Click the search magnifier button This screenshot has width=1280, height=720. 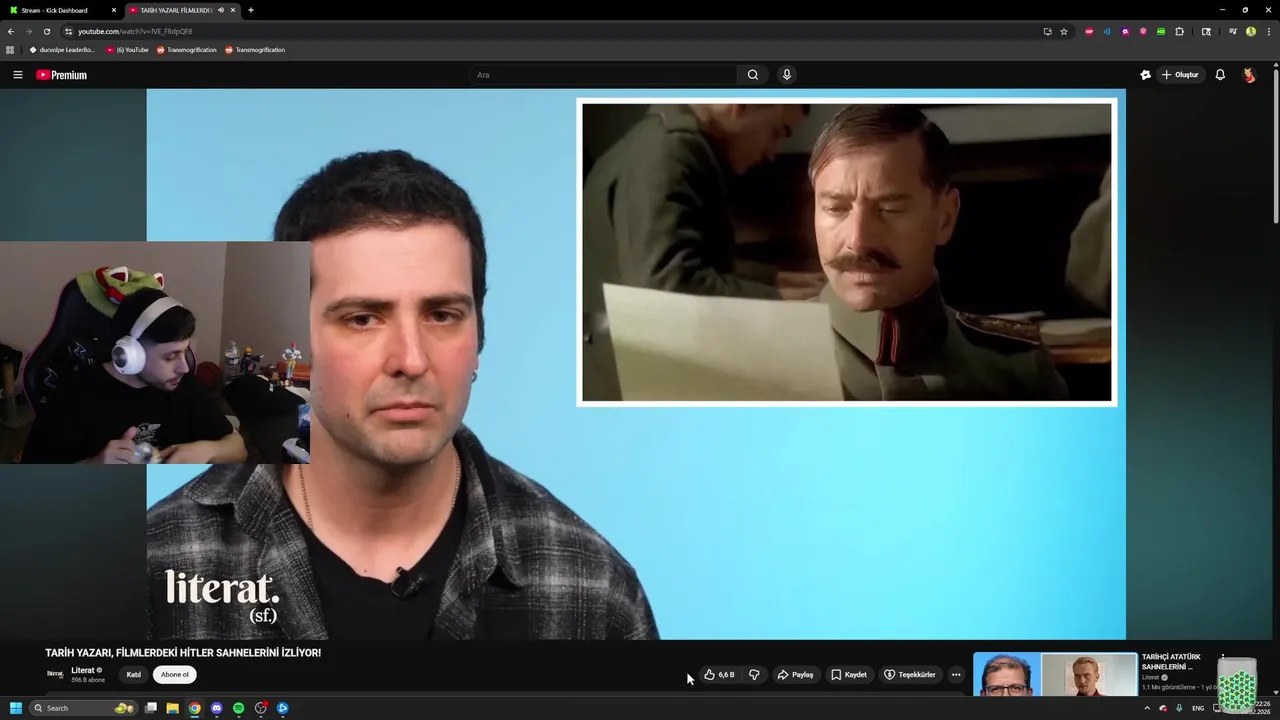(753, 75)
